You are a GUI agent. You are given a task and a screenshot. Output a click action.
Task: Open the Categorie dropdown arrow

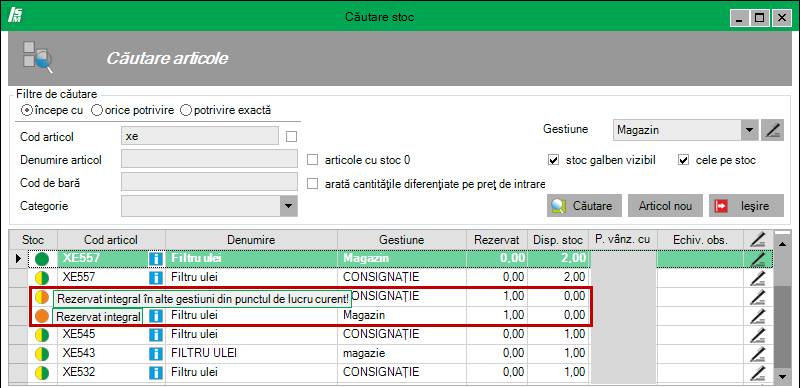click(288, 206)
